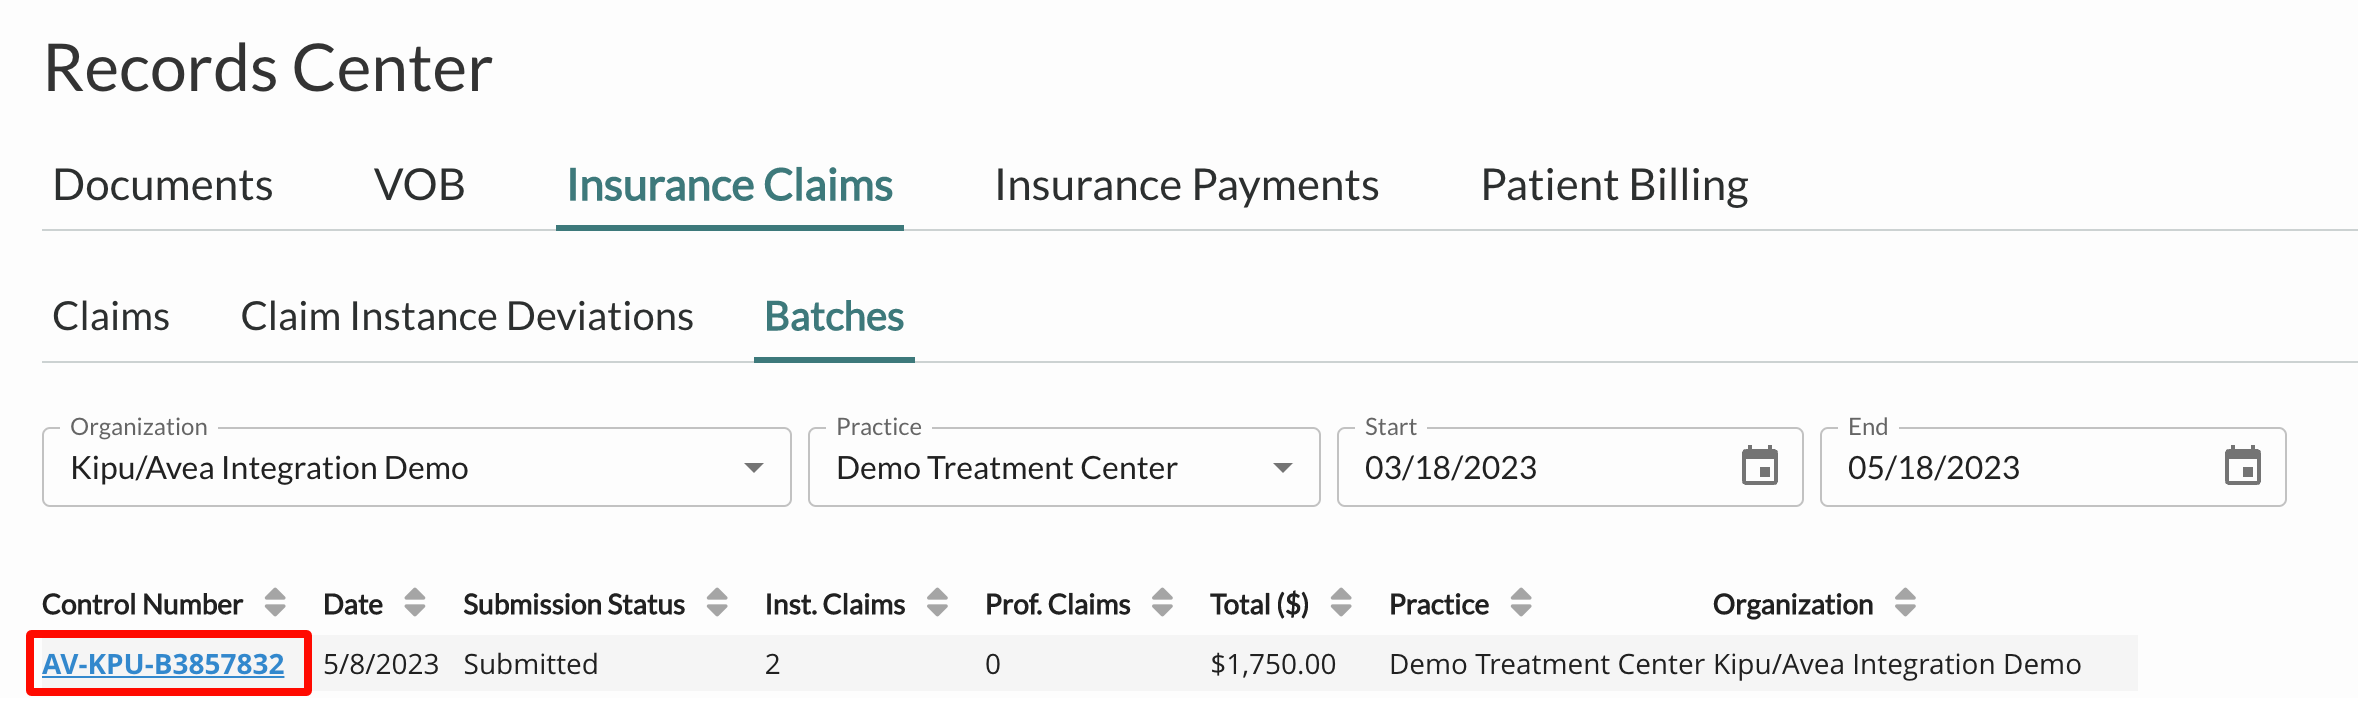The image size is (2358, 702).
Task: Expand the Practice dropdown
Action: pyautogui.click(x=1064, y=467)
